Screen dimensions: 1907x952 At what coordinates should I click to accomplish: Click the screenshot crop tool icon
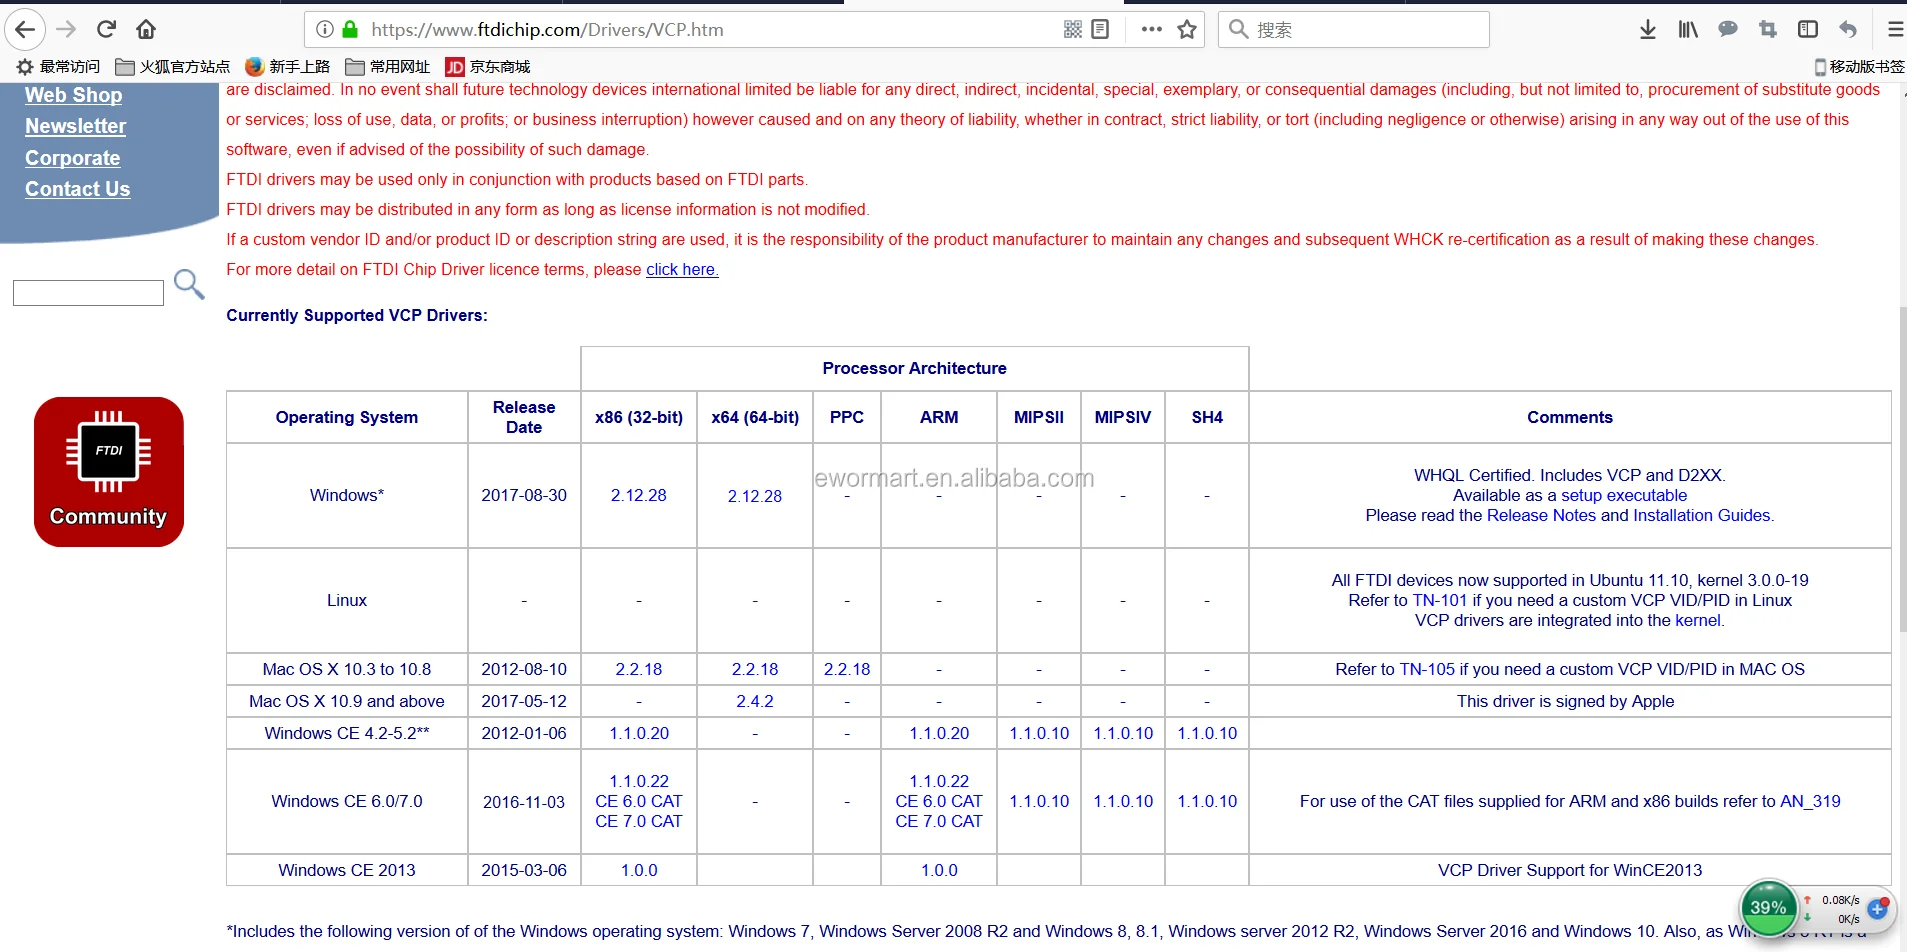[x=1768, y=29]
